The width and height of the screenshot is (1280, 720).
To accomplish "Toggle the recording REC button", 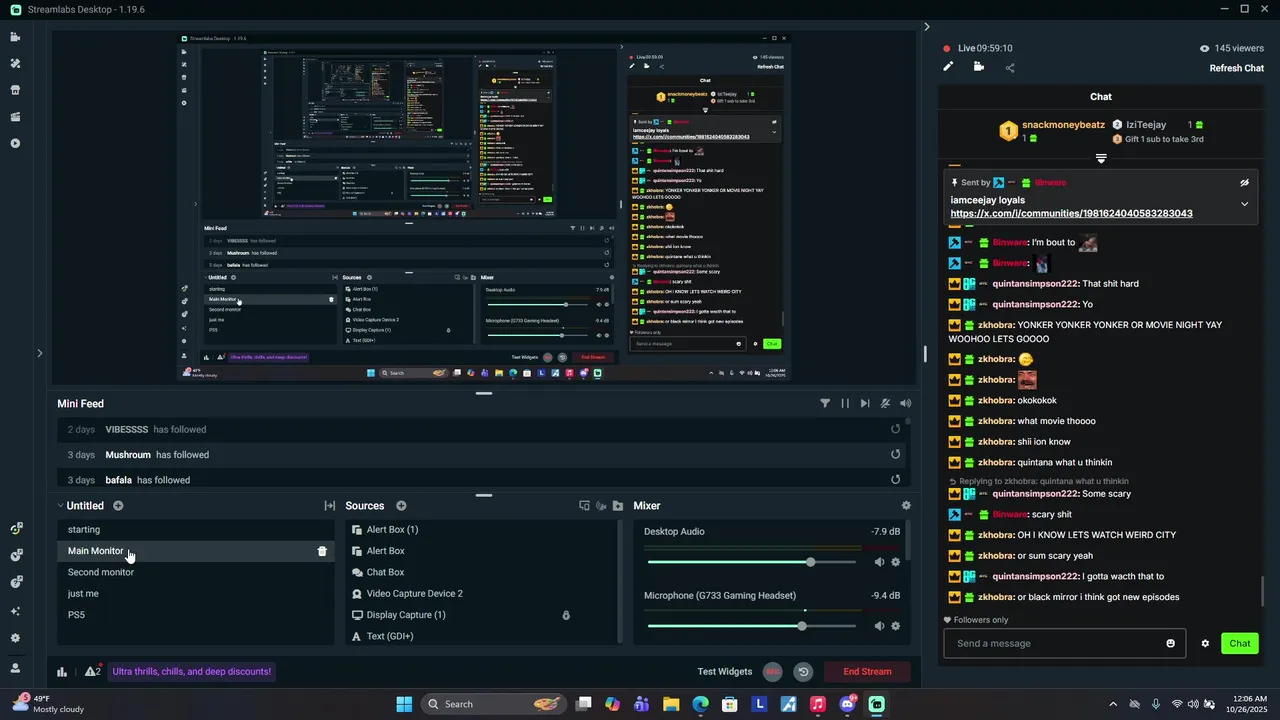I will click(773, 672).
